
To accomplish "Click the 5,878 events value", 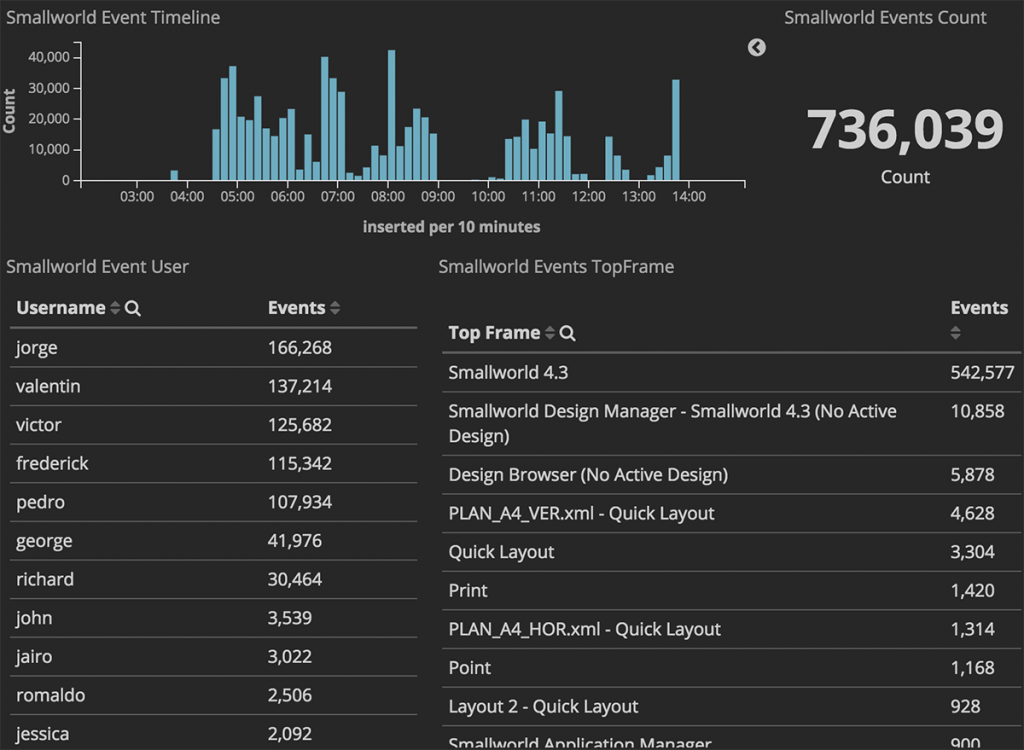I will [972, 474].
